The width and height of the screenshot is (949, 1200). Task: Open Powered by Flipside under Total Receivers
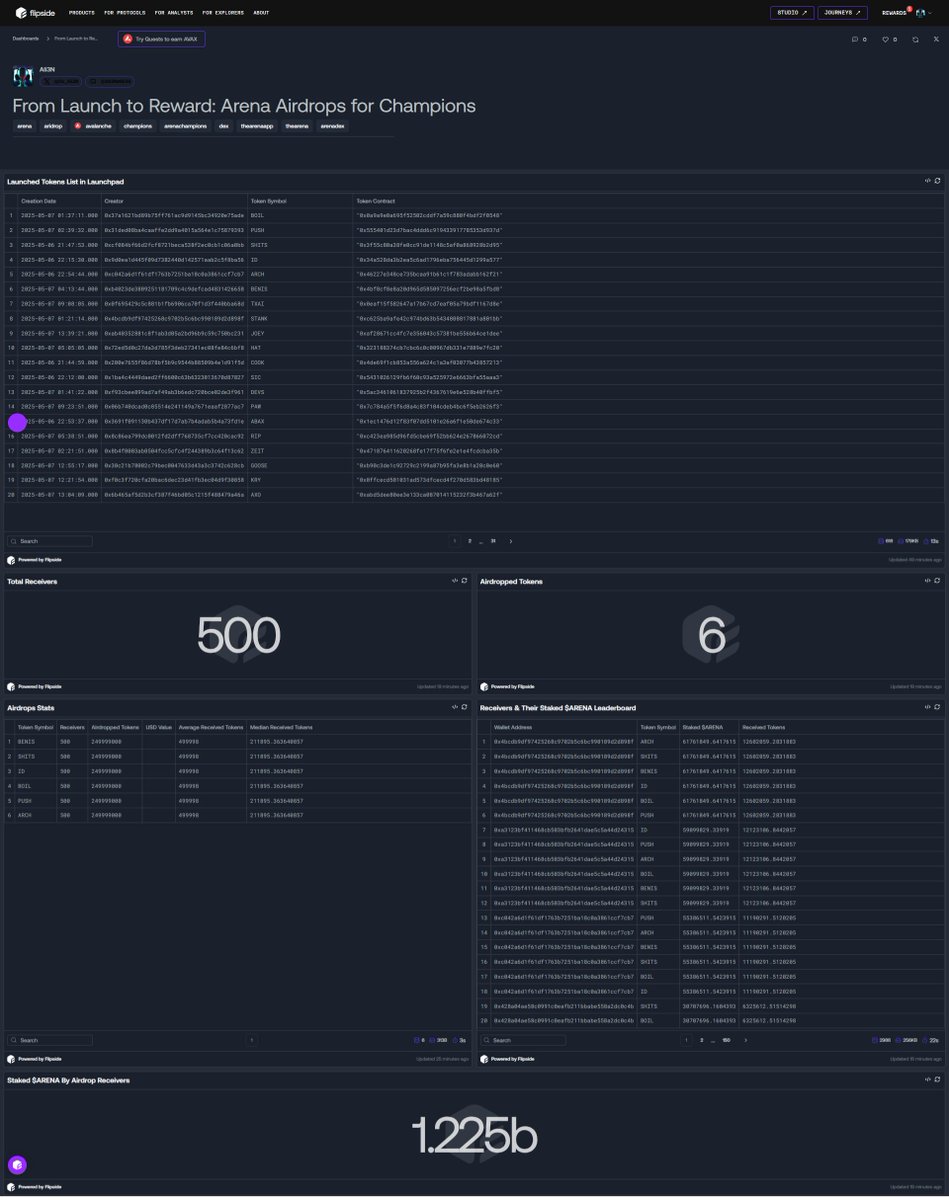[35, 687]
